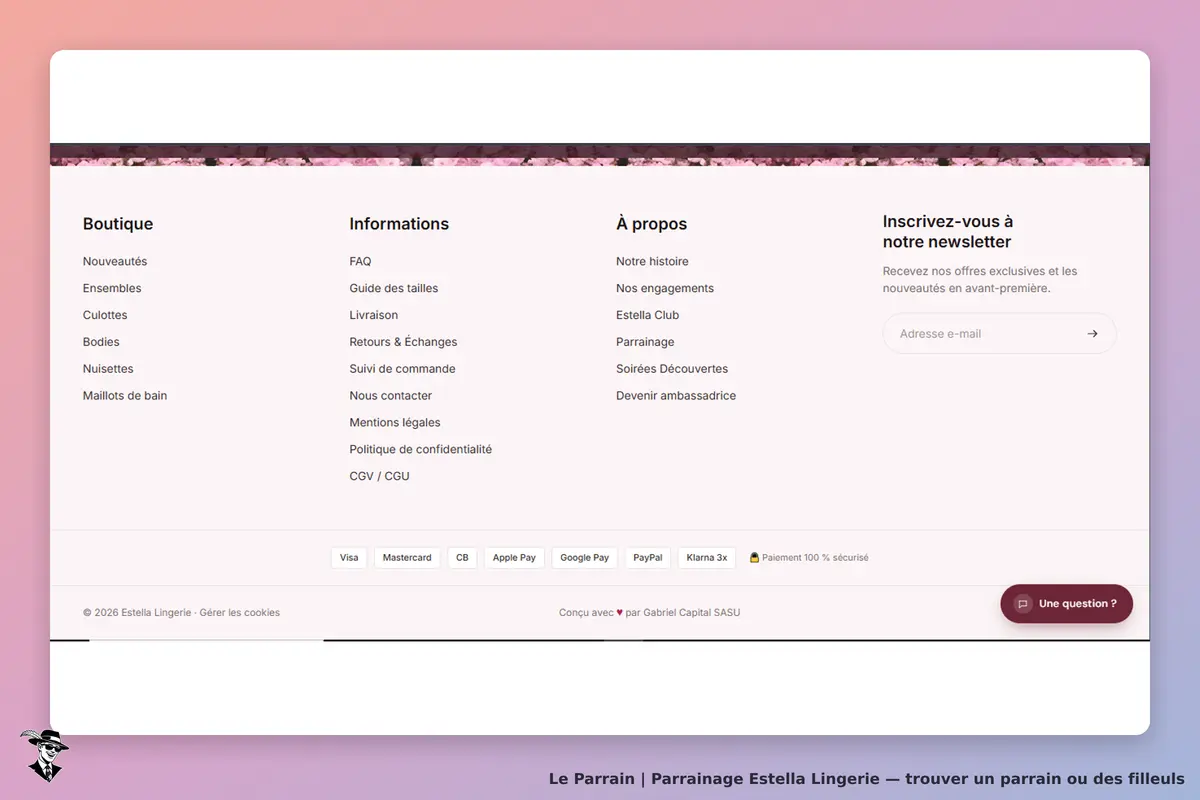Click the Informations column heading
This screenshot has width=1200, height=800.
click(x=399, y=224)
